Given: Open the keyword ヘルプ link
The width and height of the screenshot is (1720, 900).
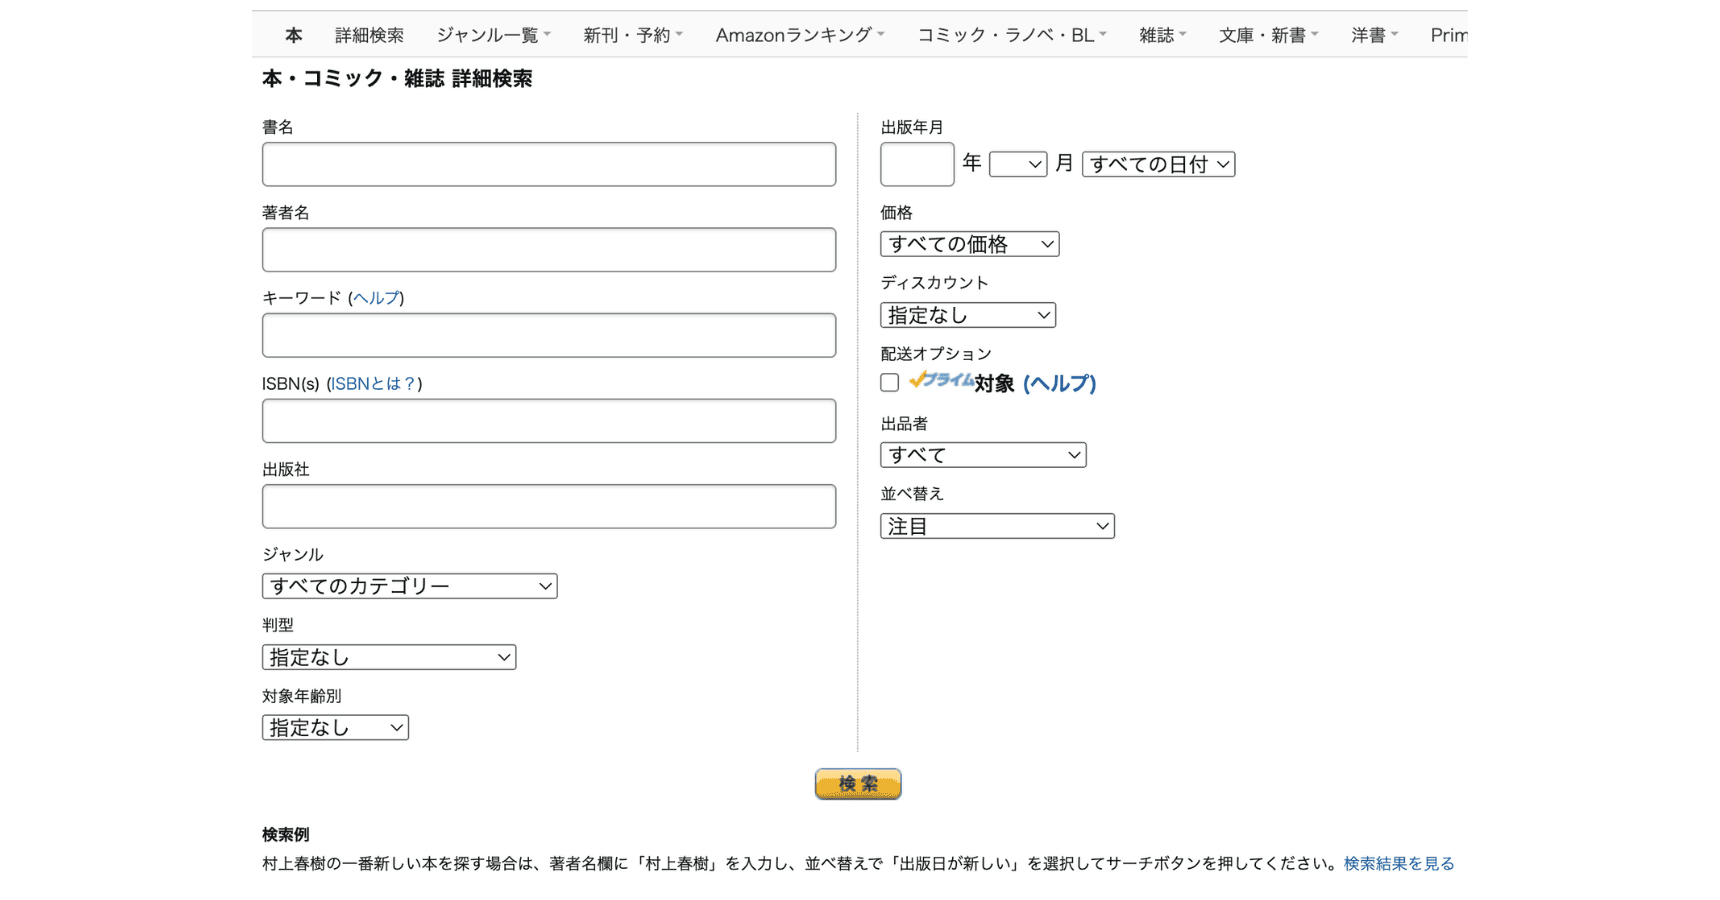Looking at the screenshot, I should [x=375, y=297].
